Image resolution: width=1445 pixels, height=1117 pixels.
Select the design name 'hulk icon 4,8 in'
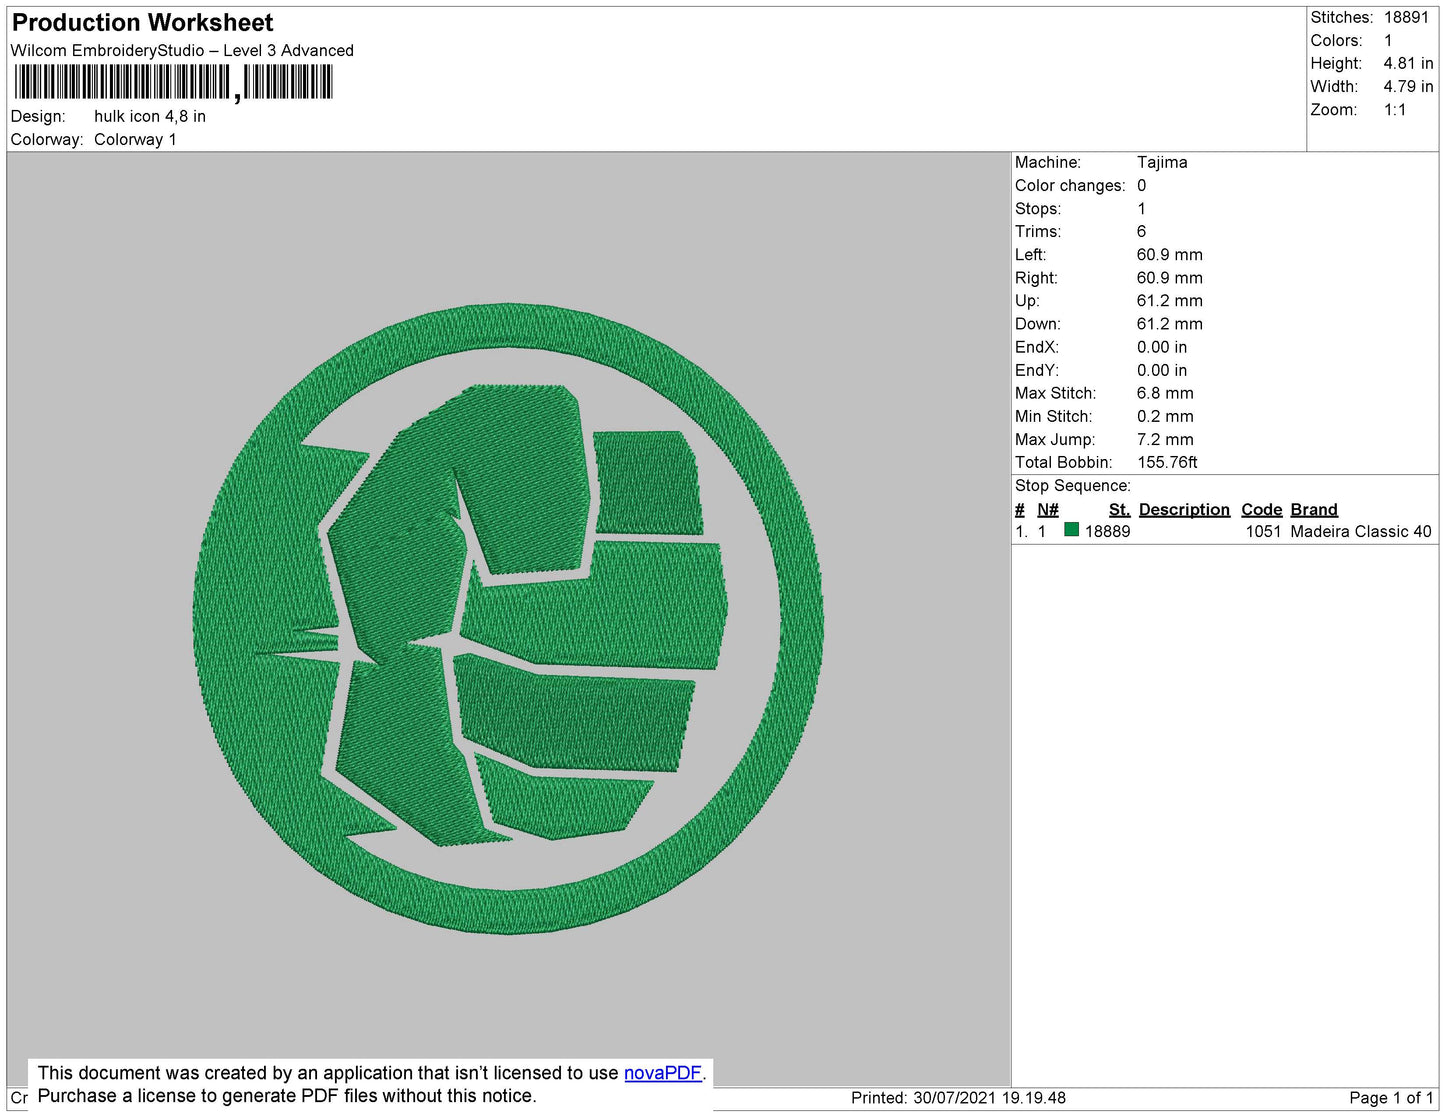pyautogui.click(x=150, y=116)
